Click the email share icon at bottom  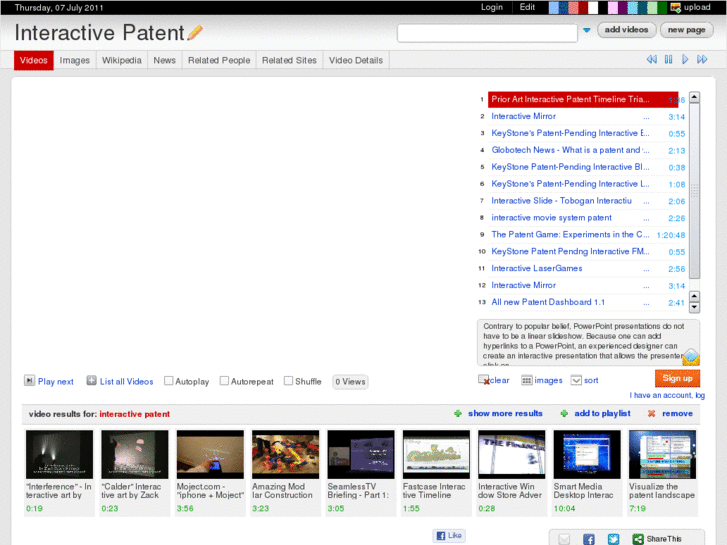click(564, 539)
